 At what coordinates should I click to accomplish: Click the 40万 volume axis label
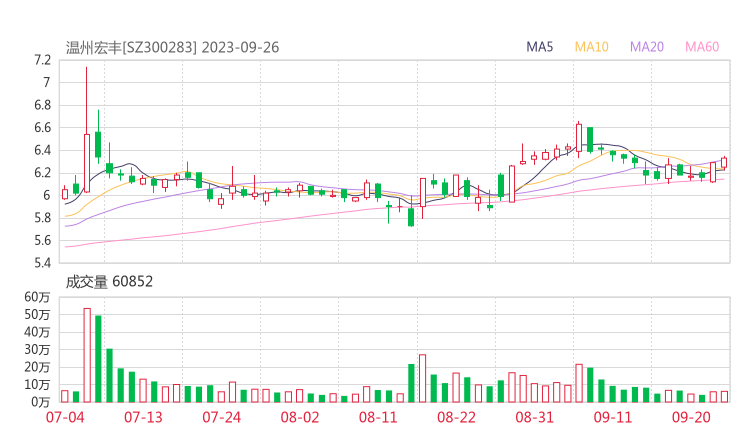point(37,332)
